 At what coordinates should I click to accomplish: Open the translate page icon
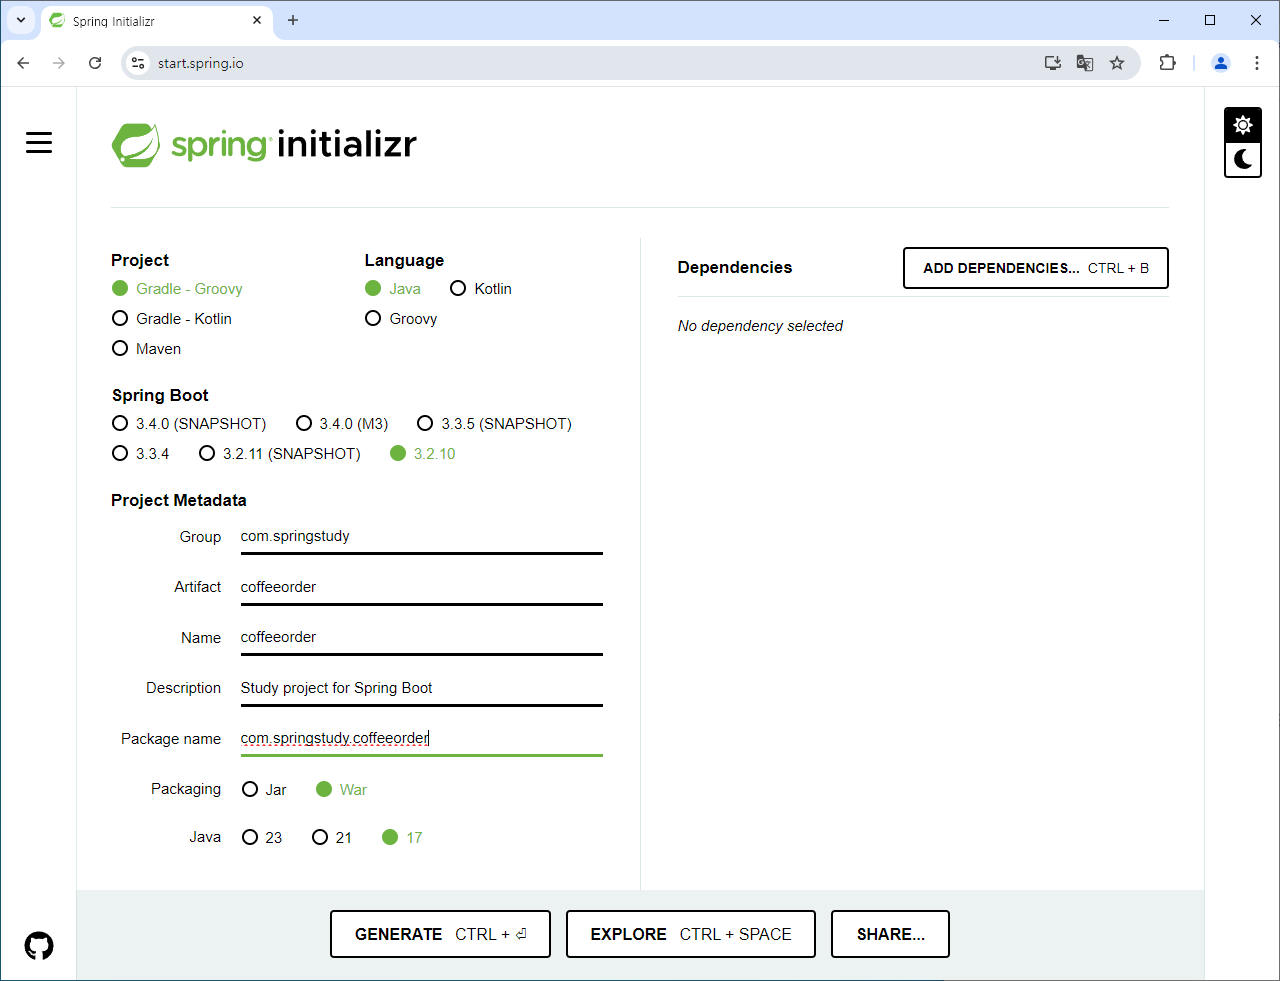point(1085,63)
